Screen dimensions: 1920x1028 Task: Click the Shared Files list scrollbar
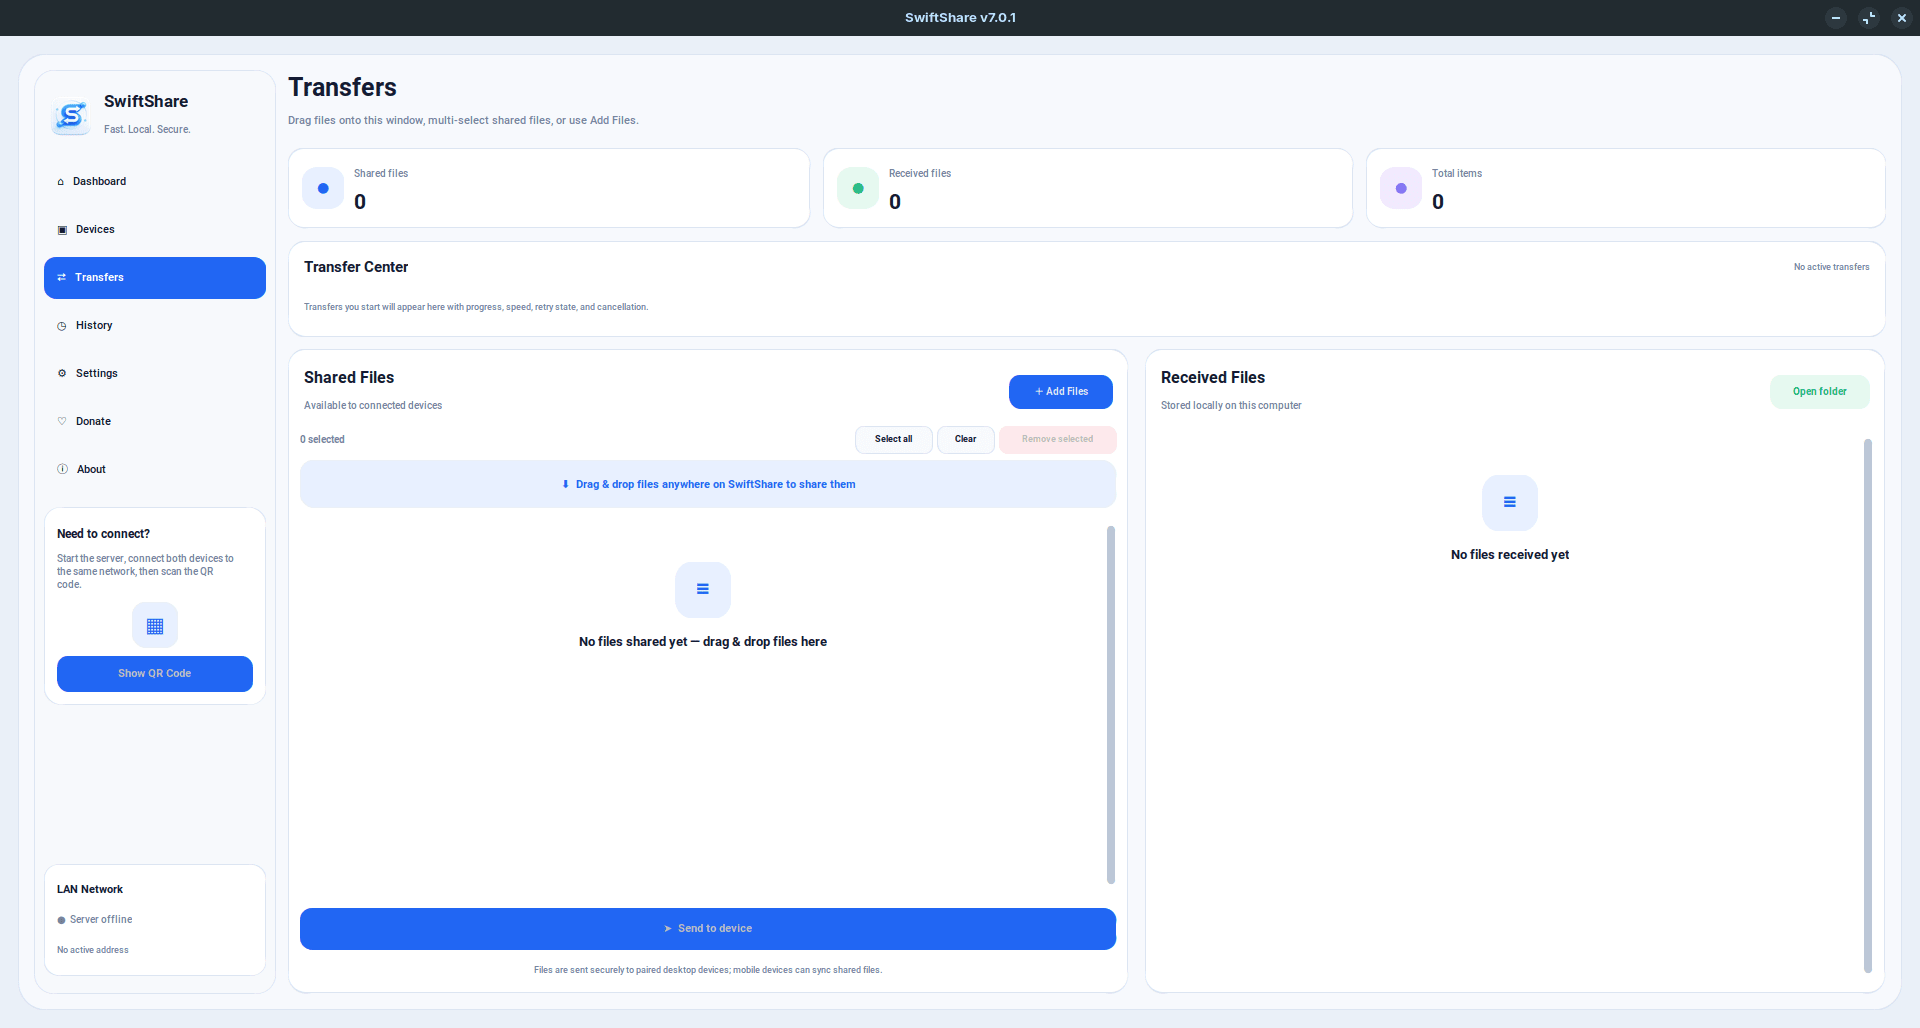point(1111,705)
